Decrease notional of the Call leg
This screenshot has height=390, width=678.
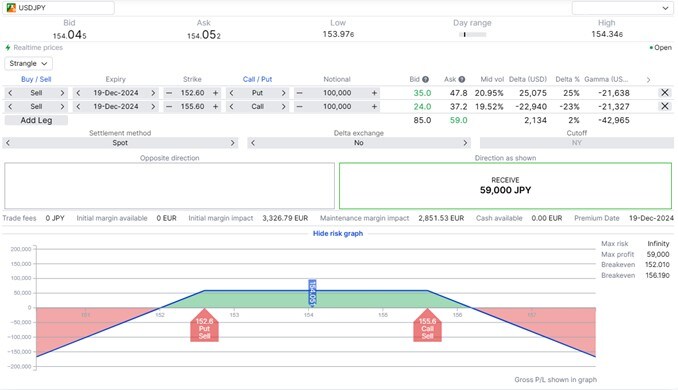coord(299,106)
